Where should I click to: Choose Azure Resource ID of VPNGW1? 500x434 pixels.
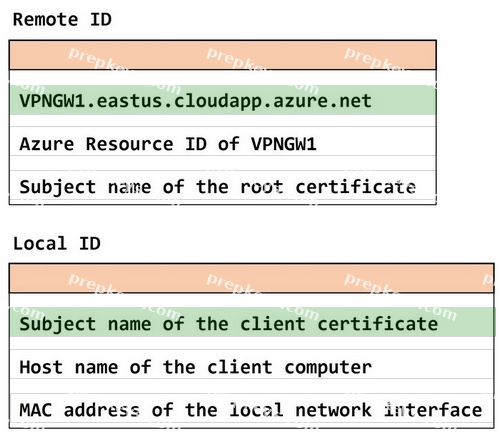coord(223,144)
